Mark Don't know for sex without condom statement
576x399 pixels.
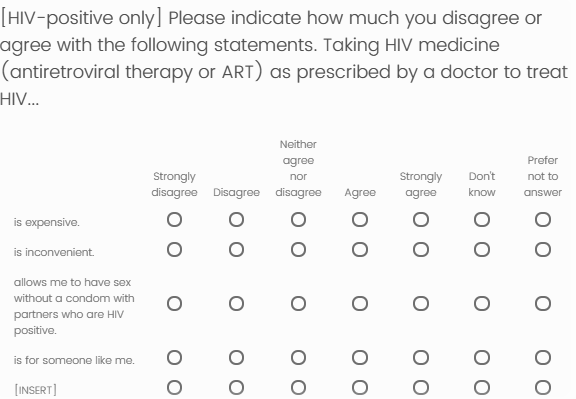[482, 303]
